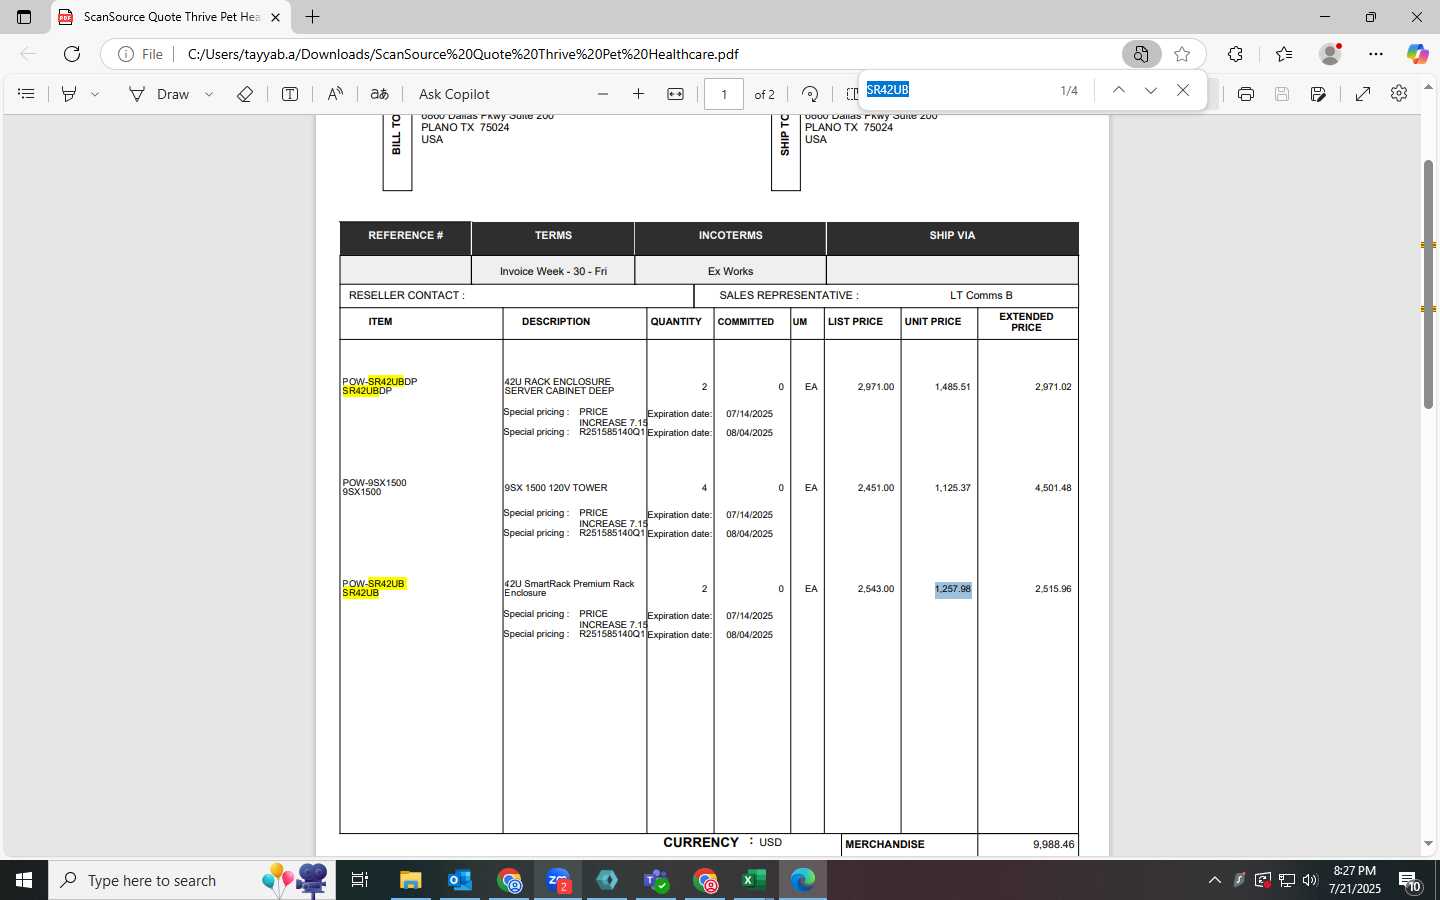Enter full screen PDF mode
1440x900 pixels.
tap(1363, 94)
